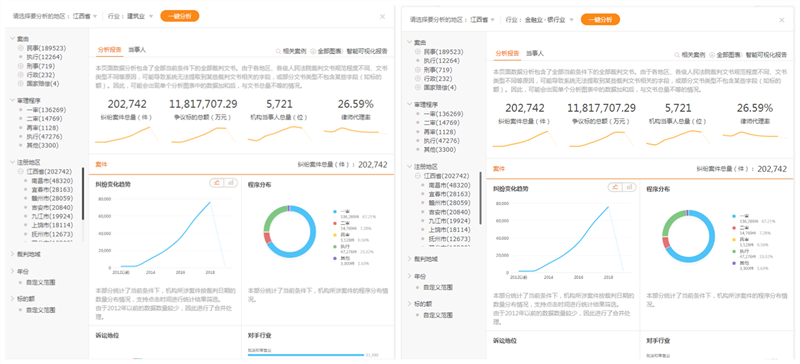Click 一键分析 button in 建筑业 panel
This screenshot has width=800, height=364.
pos(180,16)
